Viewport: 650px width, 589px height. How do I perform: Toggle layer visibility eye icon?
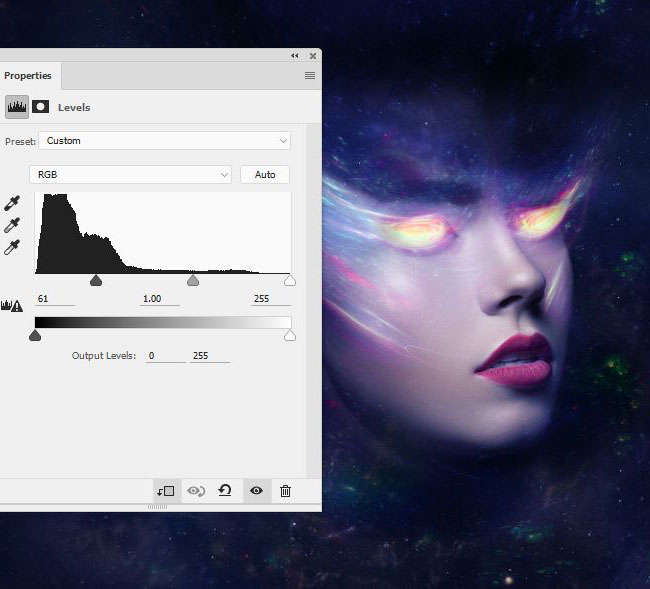point(257,491)
